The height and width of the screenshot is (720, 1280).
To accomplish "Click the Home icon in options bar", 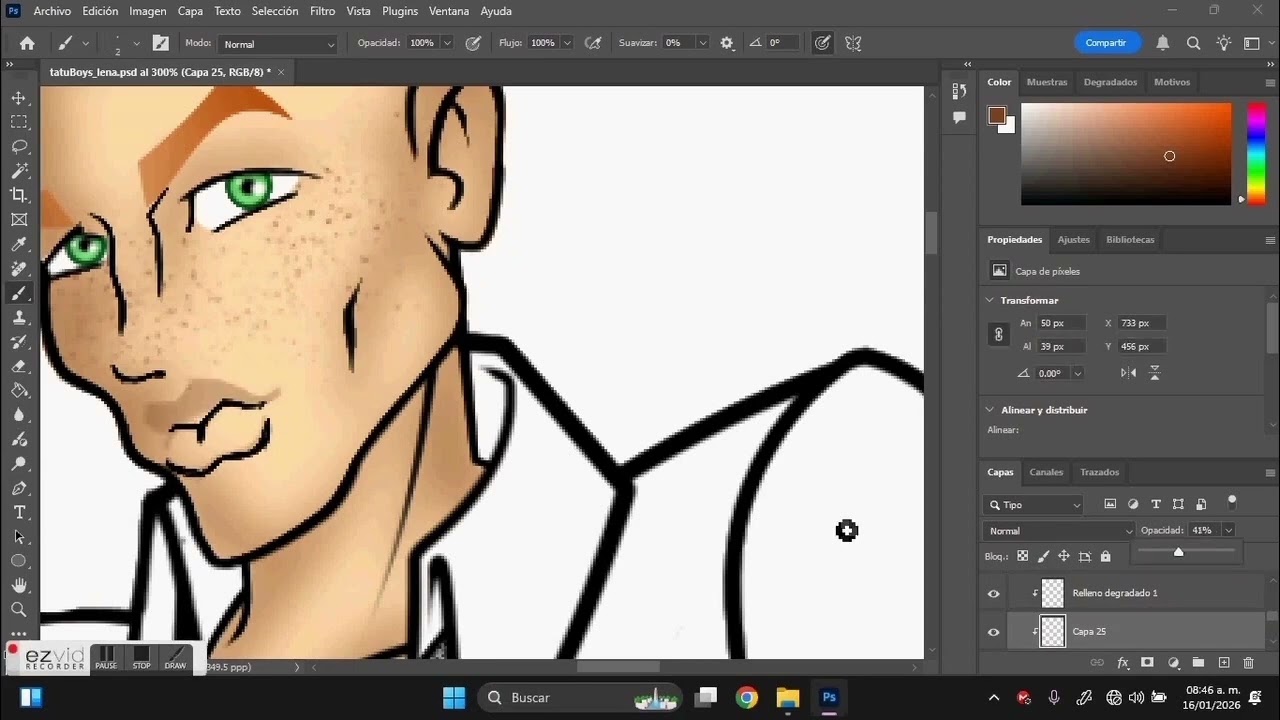I will tap(27, 43).
